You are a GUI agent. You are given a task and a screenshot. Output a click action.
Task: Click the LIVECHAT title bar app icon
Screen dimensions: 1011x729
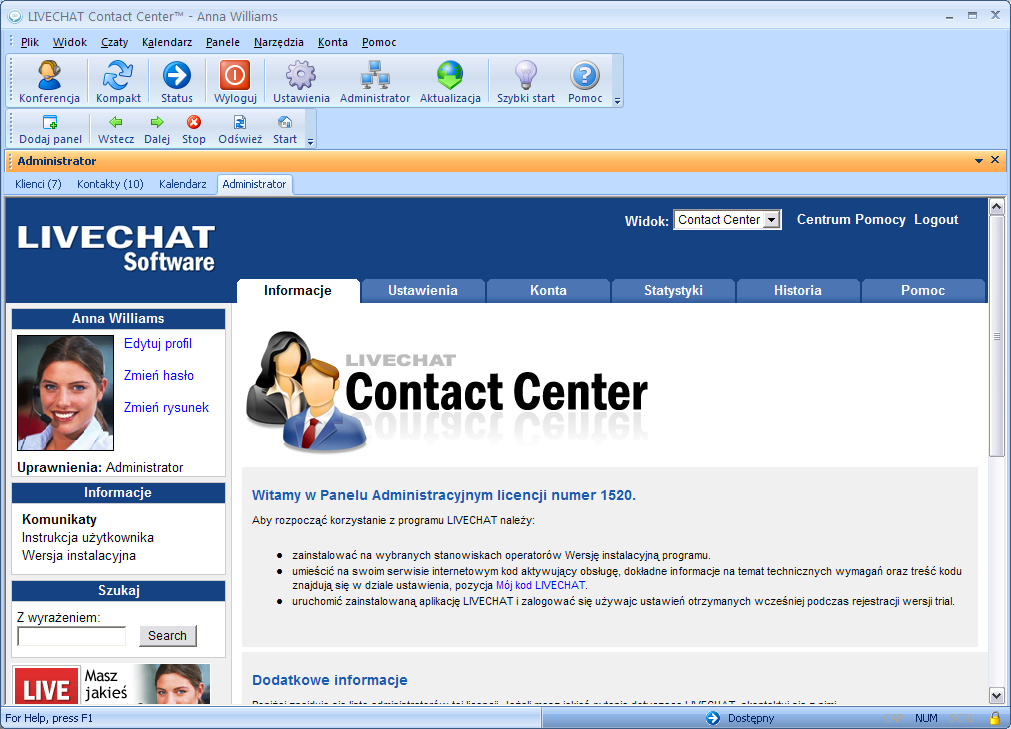(14, 16)
